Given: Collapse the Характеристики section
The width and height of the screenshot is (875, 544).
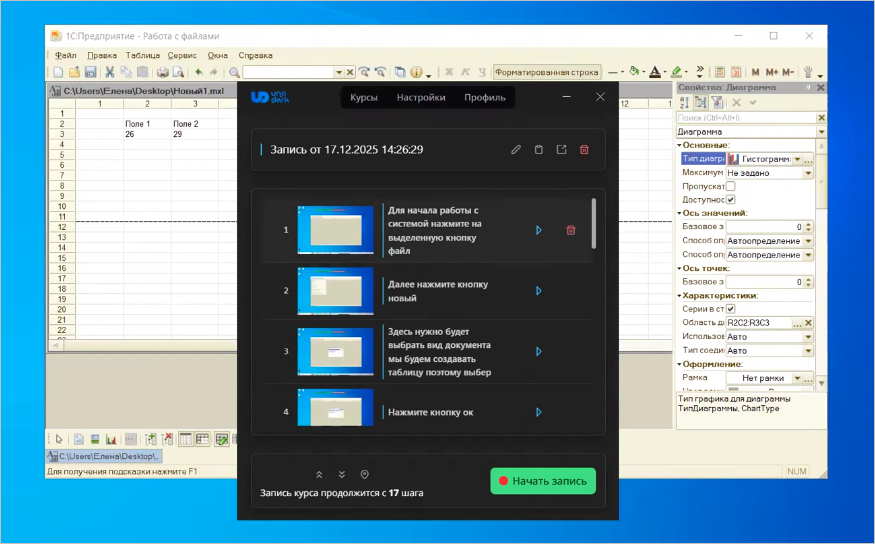Looking at the screenshot, I should [680, 296].
